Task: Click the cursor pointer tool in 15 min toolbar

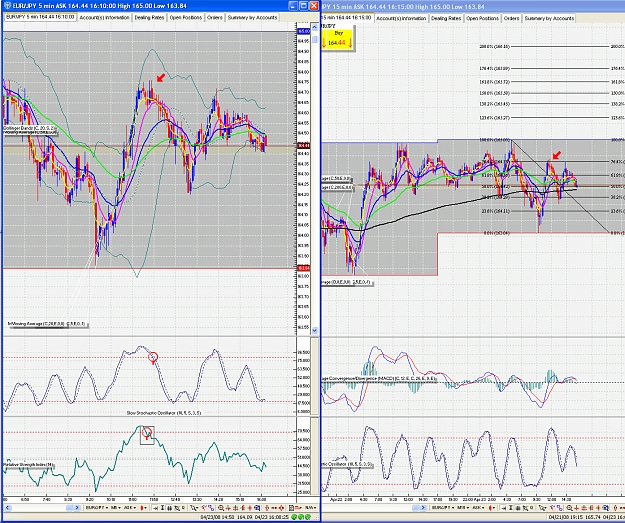Action: [542, 508]
